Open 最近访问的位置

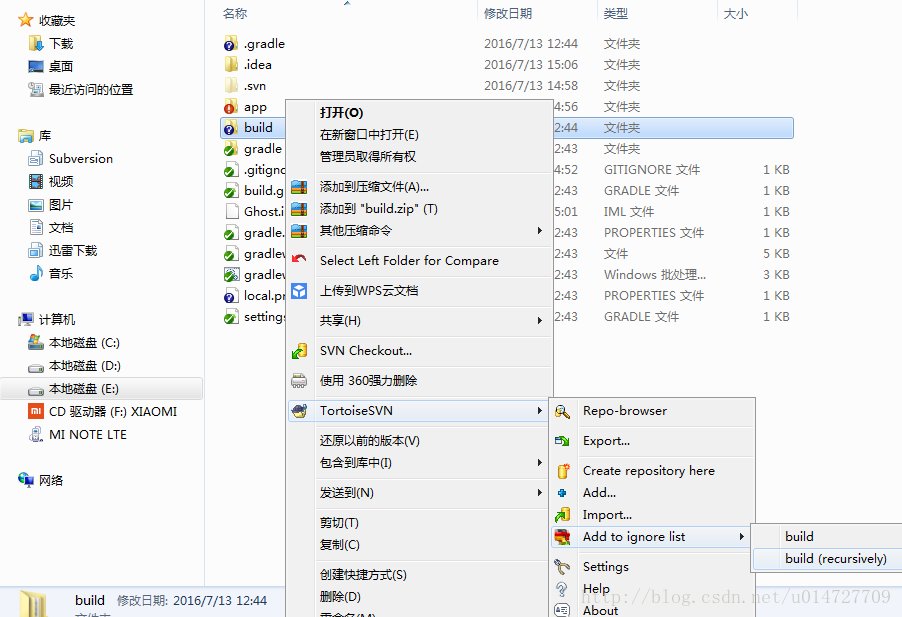91,90
